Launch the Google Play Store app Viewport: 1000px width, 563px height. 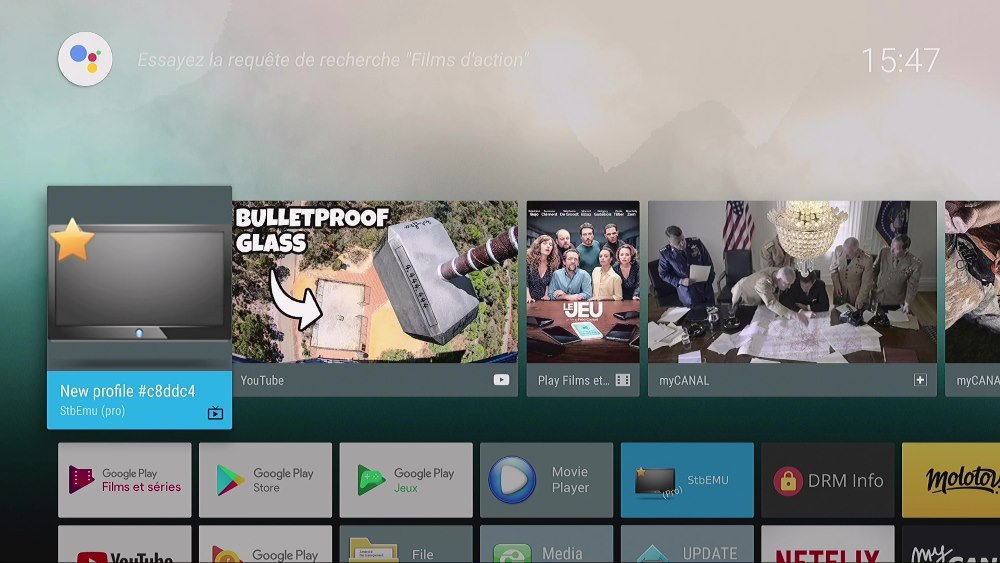coord(265,480)
